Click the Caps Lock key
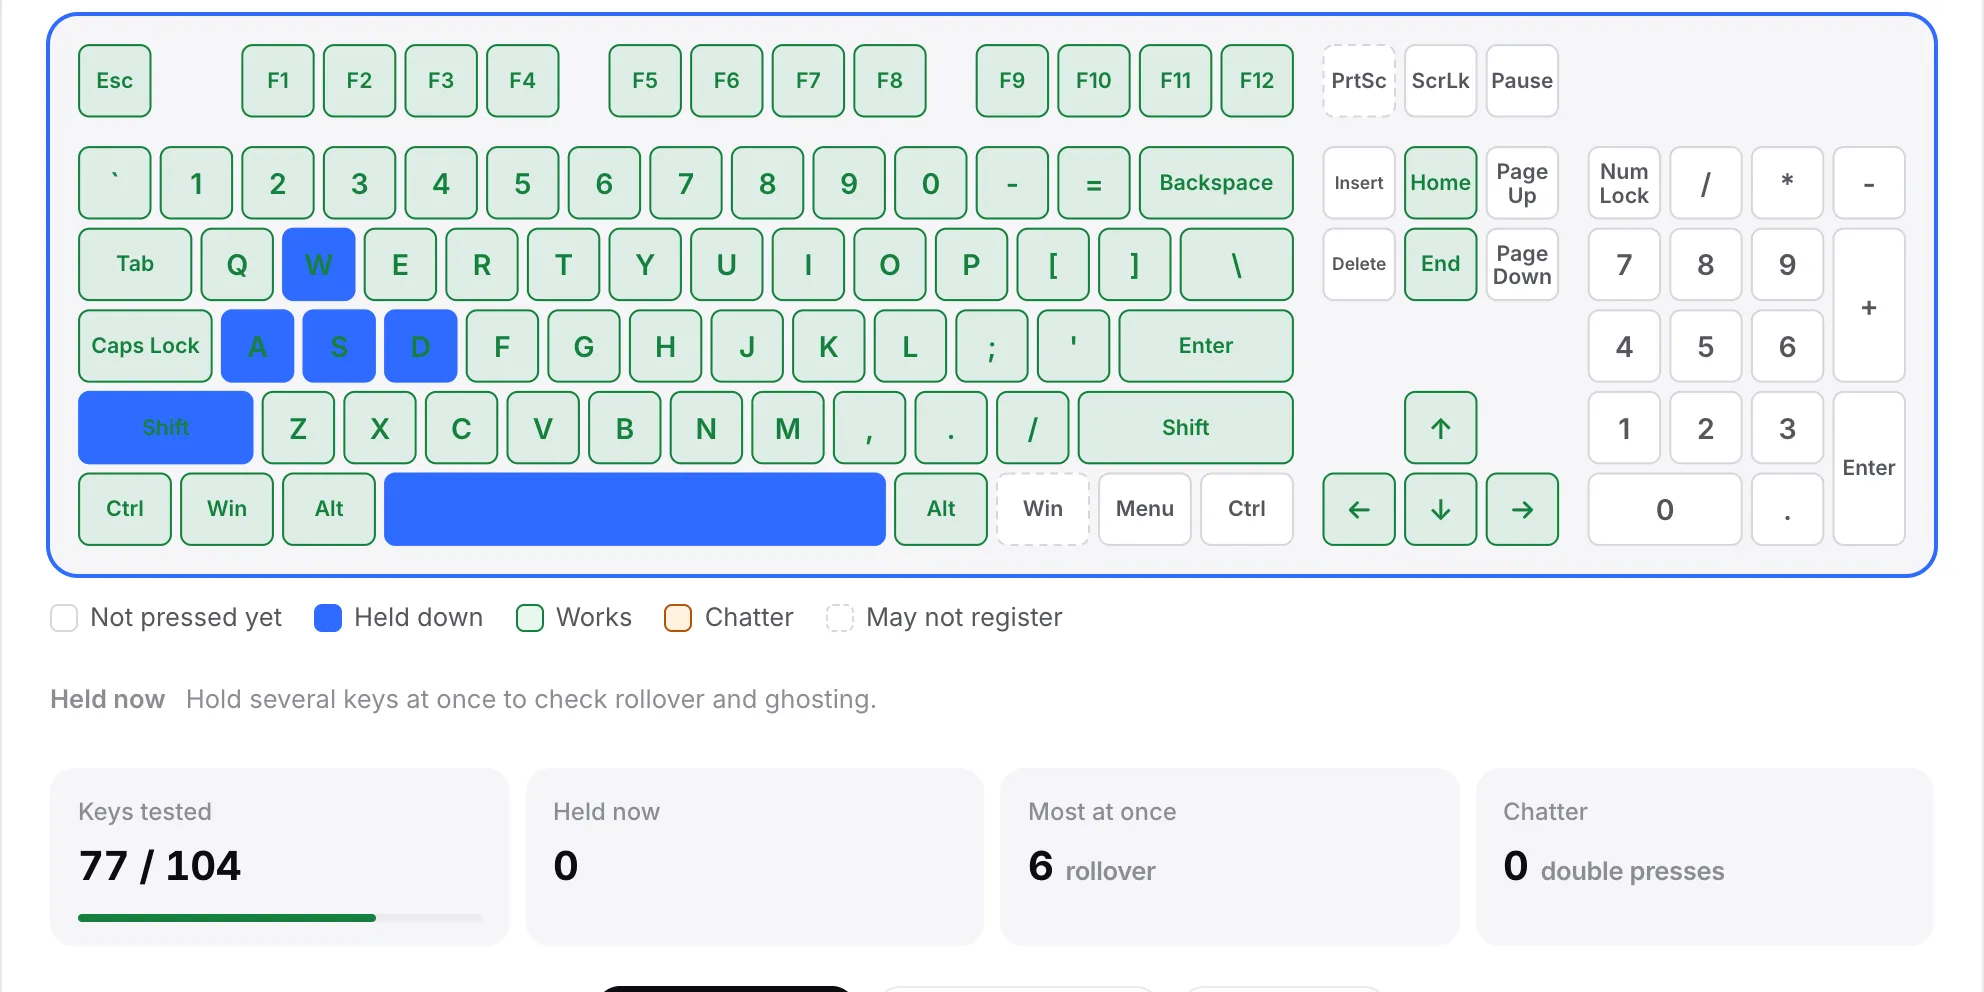Image resolution: width=1984 pixels, height=992 pixels. click(x=145, y=346)
